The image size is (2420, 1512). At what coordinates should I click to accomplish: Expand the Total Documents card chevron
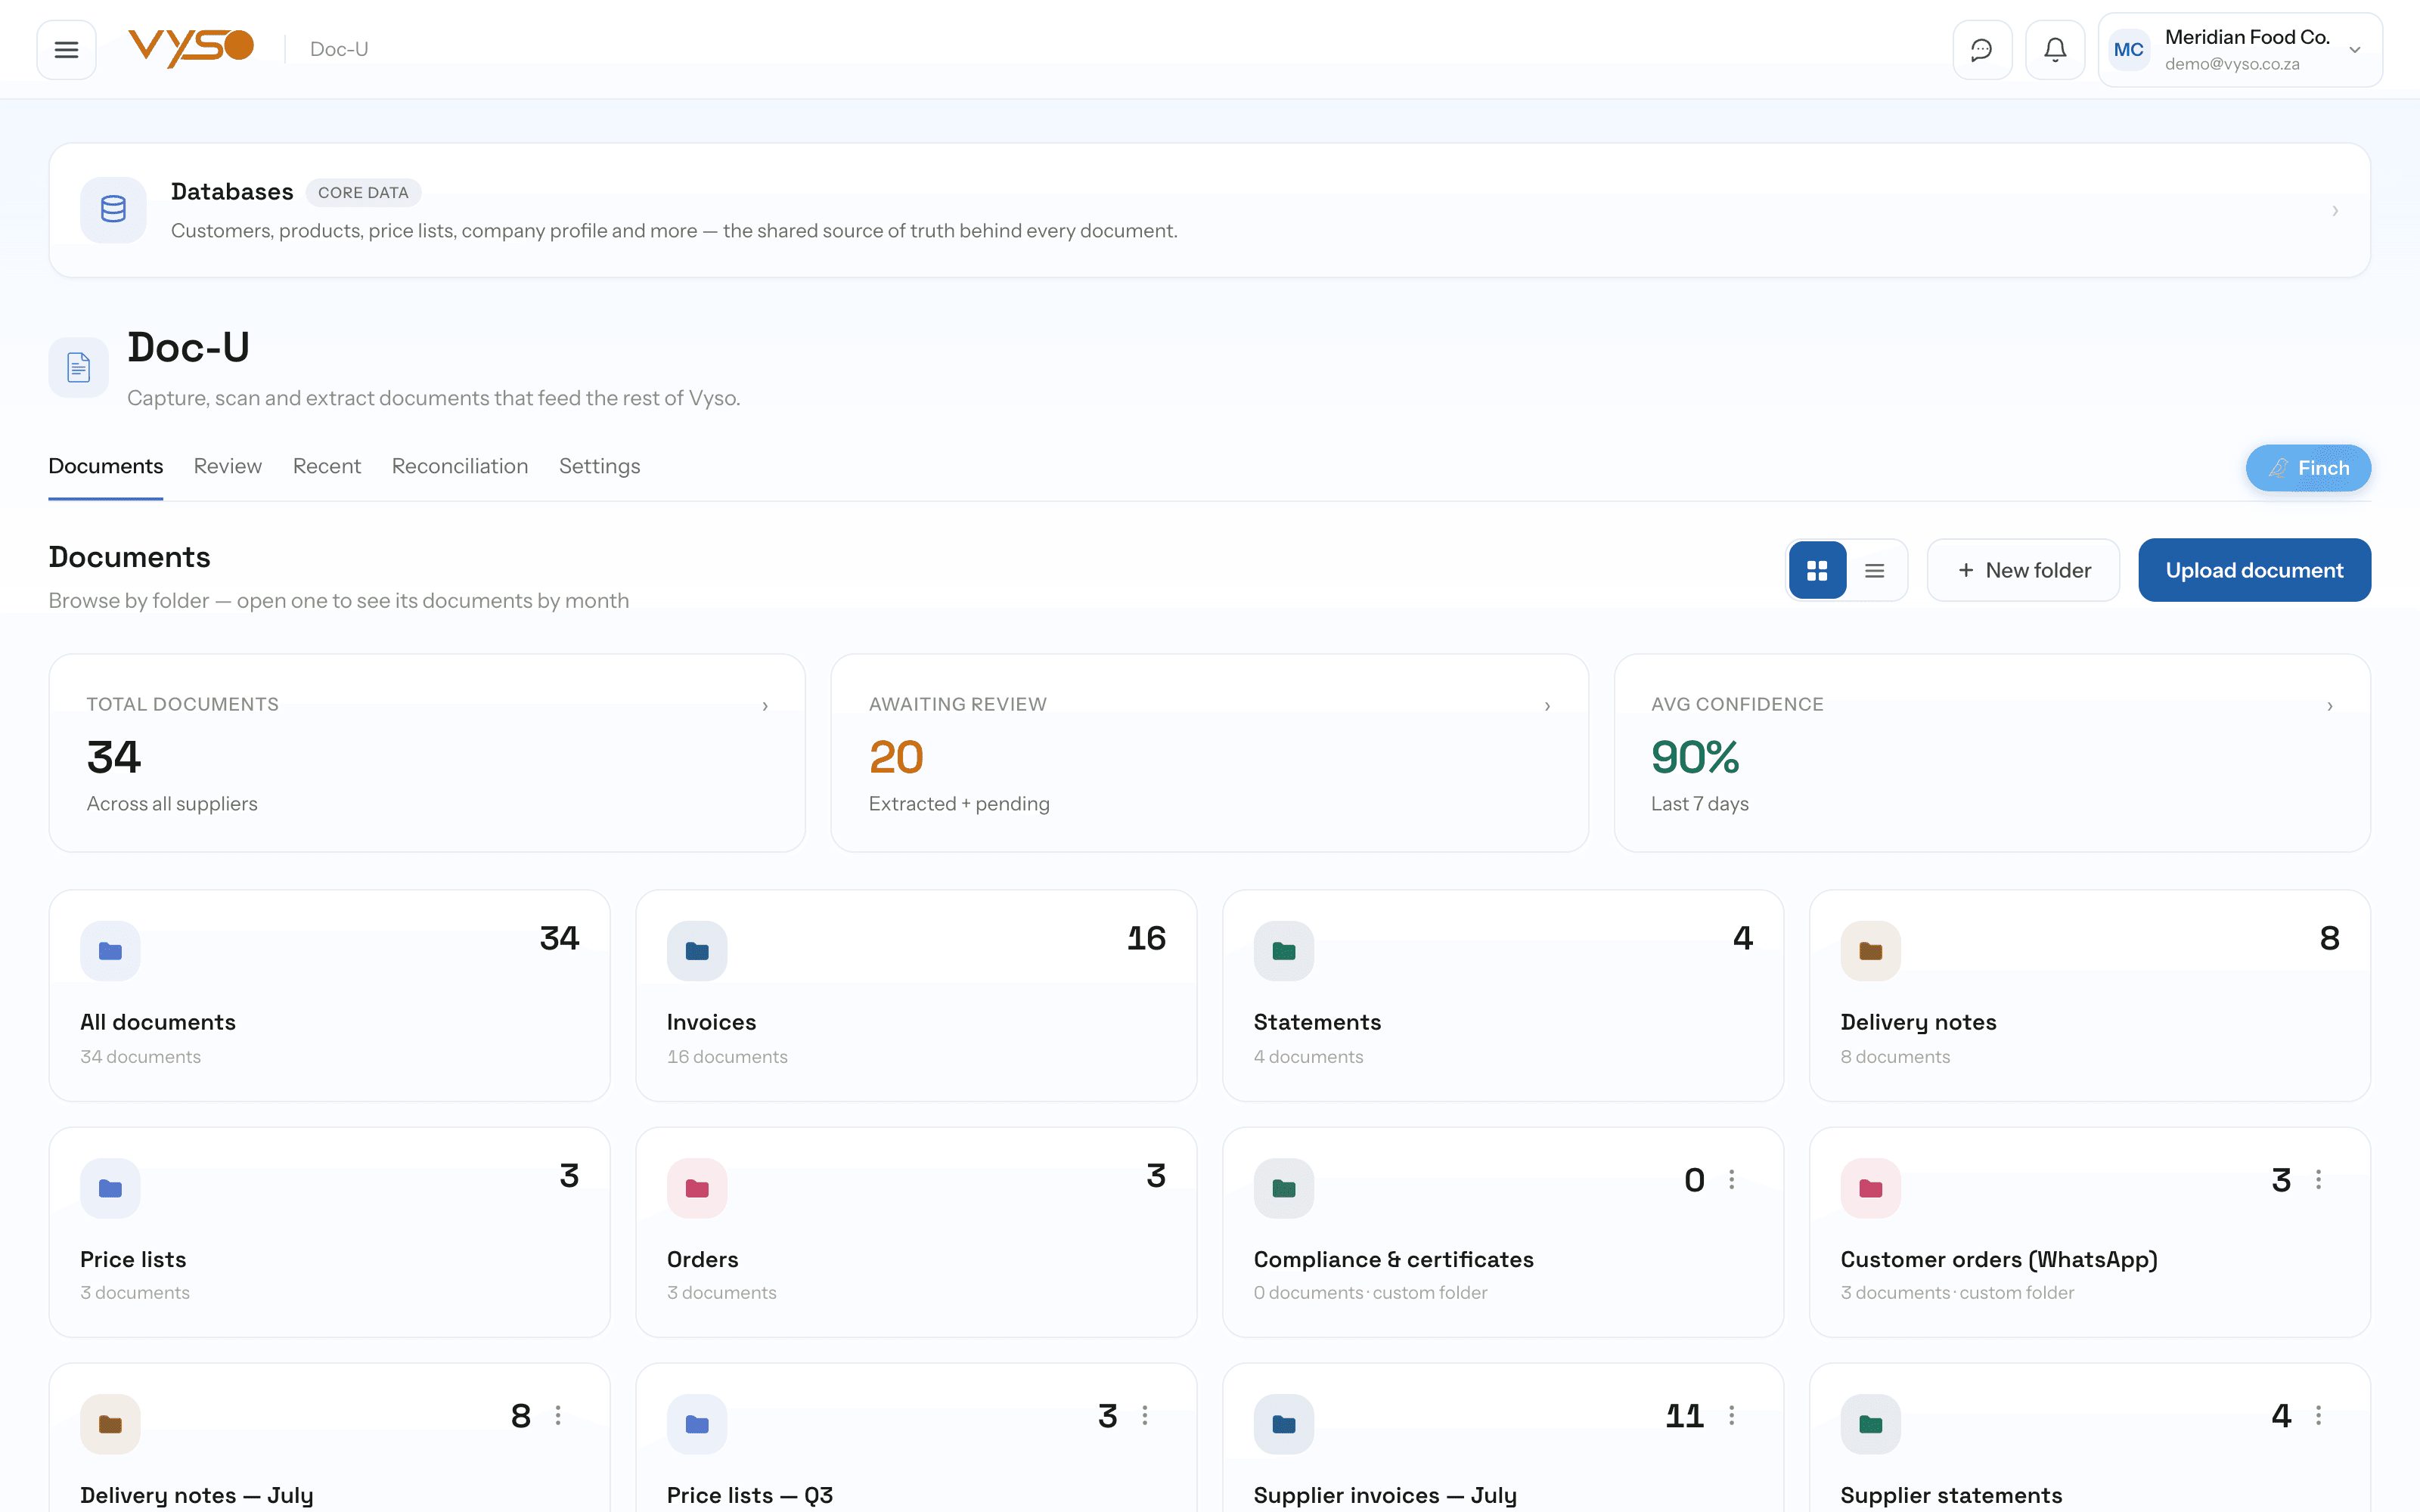[x=765, y=706]
